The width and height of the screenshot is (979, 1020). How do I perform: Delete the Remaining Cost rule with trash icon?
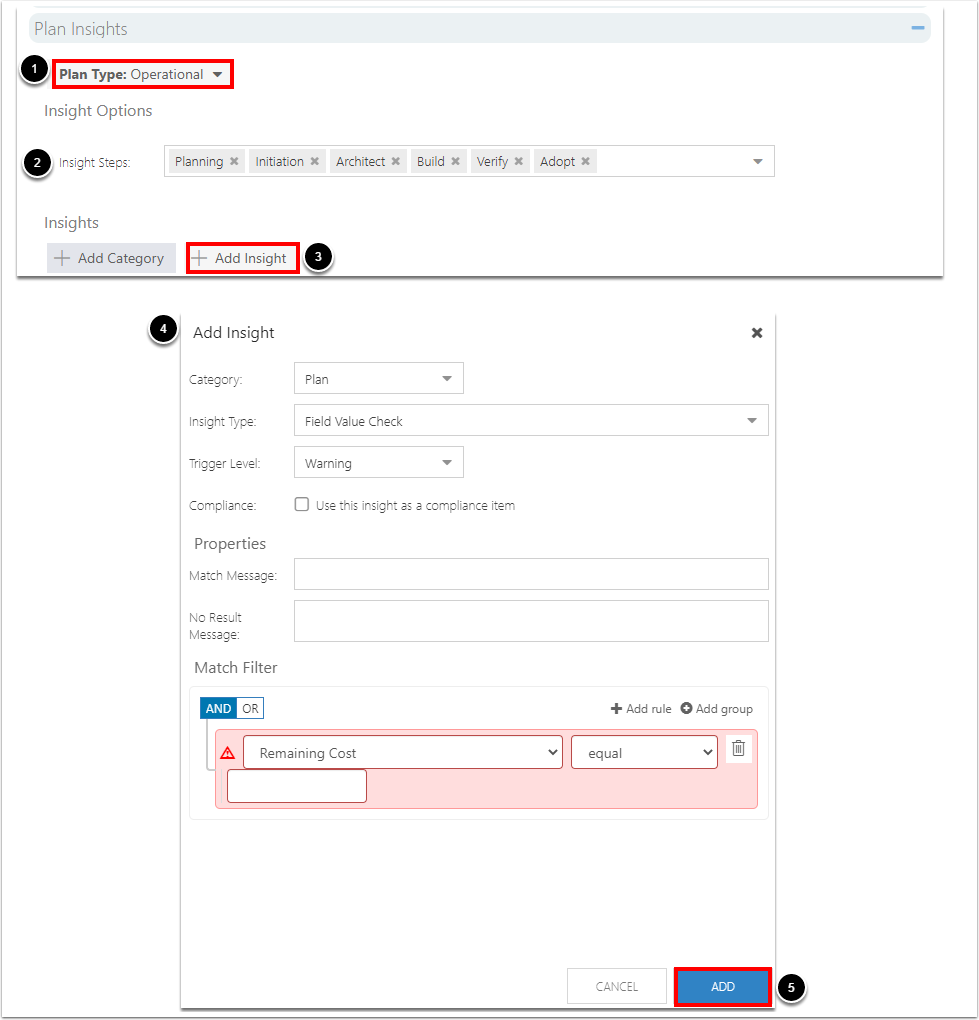(x=738, y=748)
